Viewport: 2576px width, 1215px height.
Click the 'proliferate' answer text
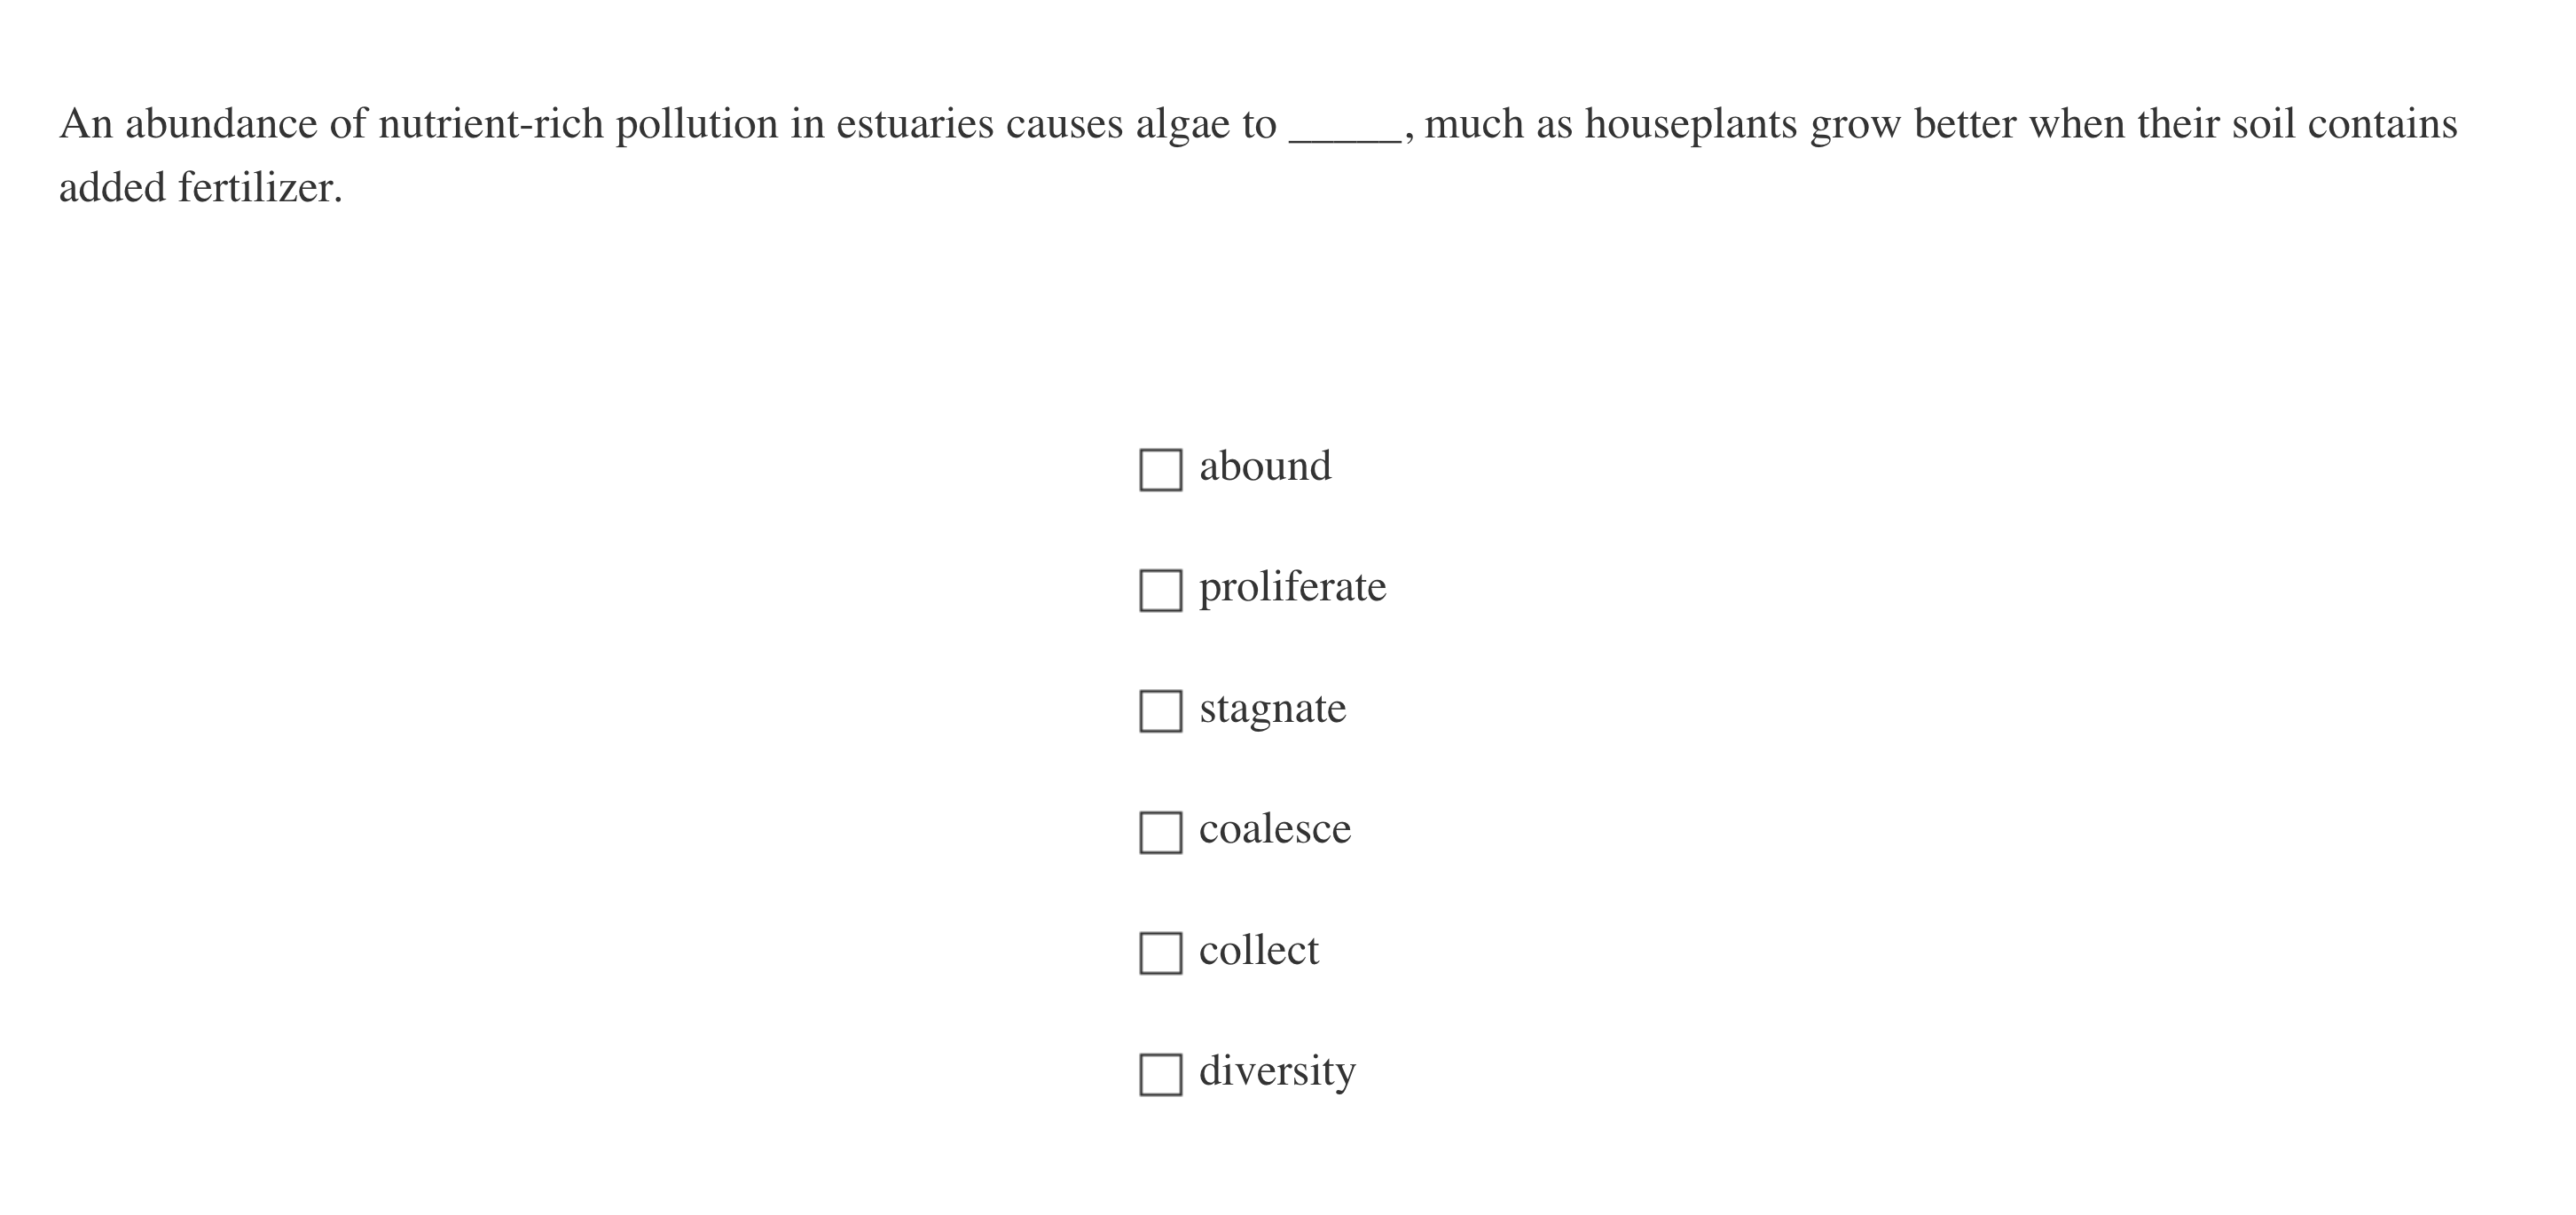pyautogui.click(x=1292, y=587)
